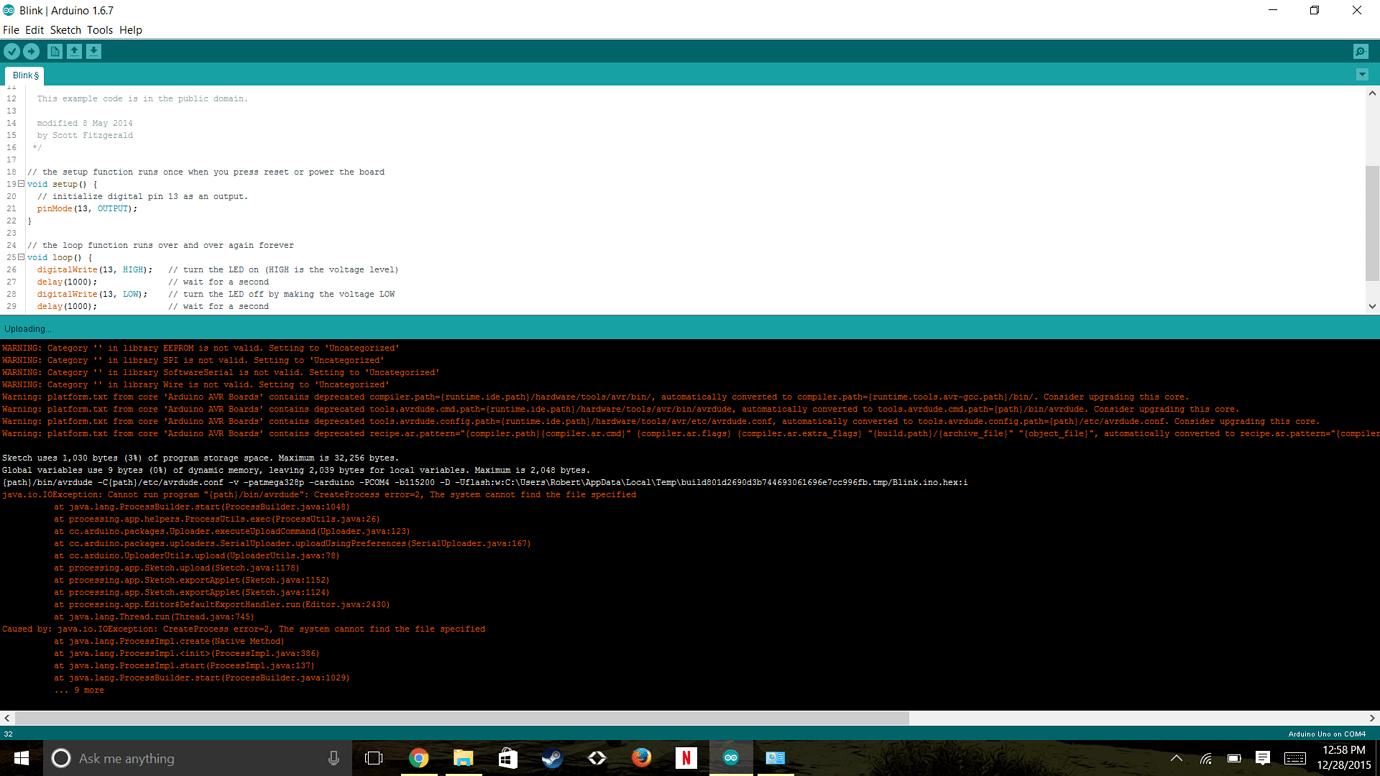Open the Action Center notifications icon

pyautogui.click(x=1262, y=758)
